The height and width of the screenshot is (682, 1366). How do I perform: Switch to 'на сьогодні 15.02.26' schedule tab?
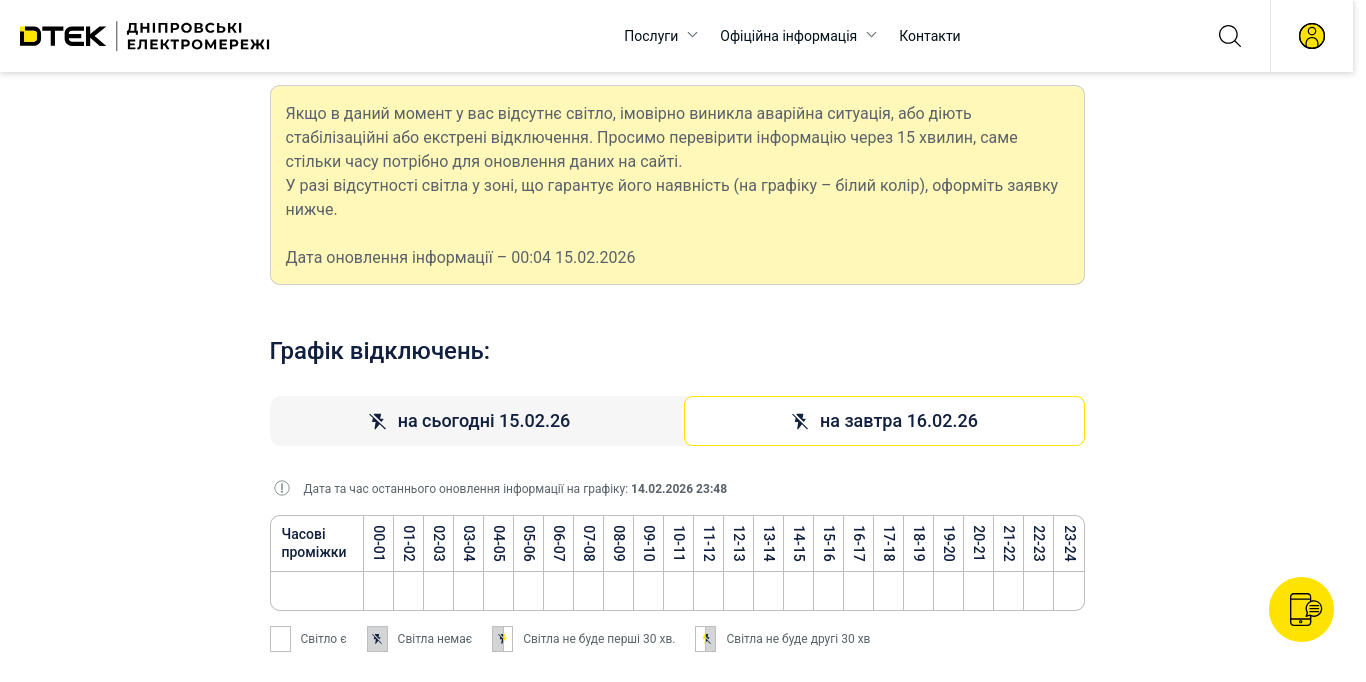(x=477, y=421)
